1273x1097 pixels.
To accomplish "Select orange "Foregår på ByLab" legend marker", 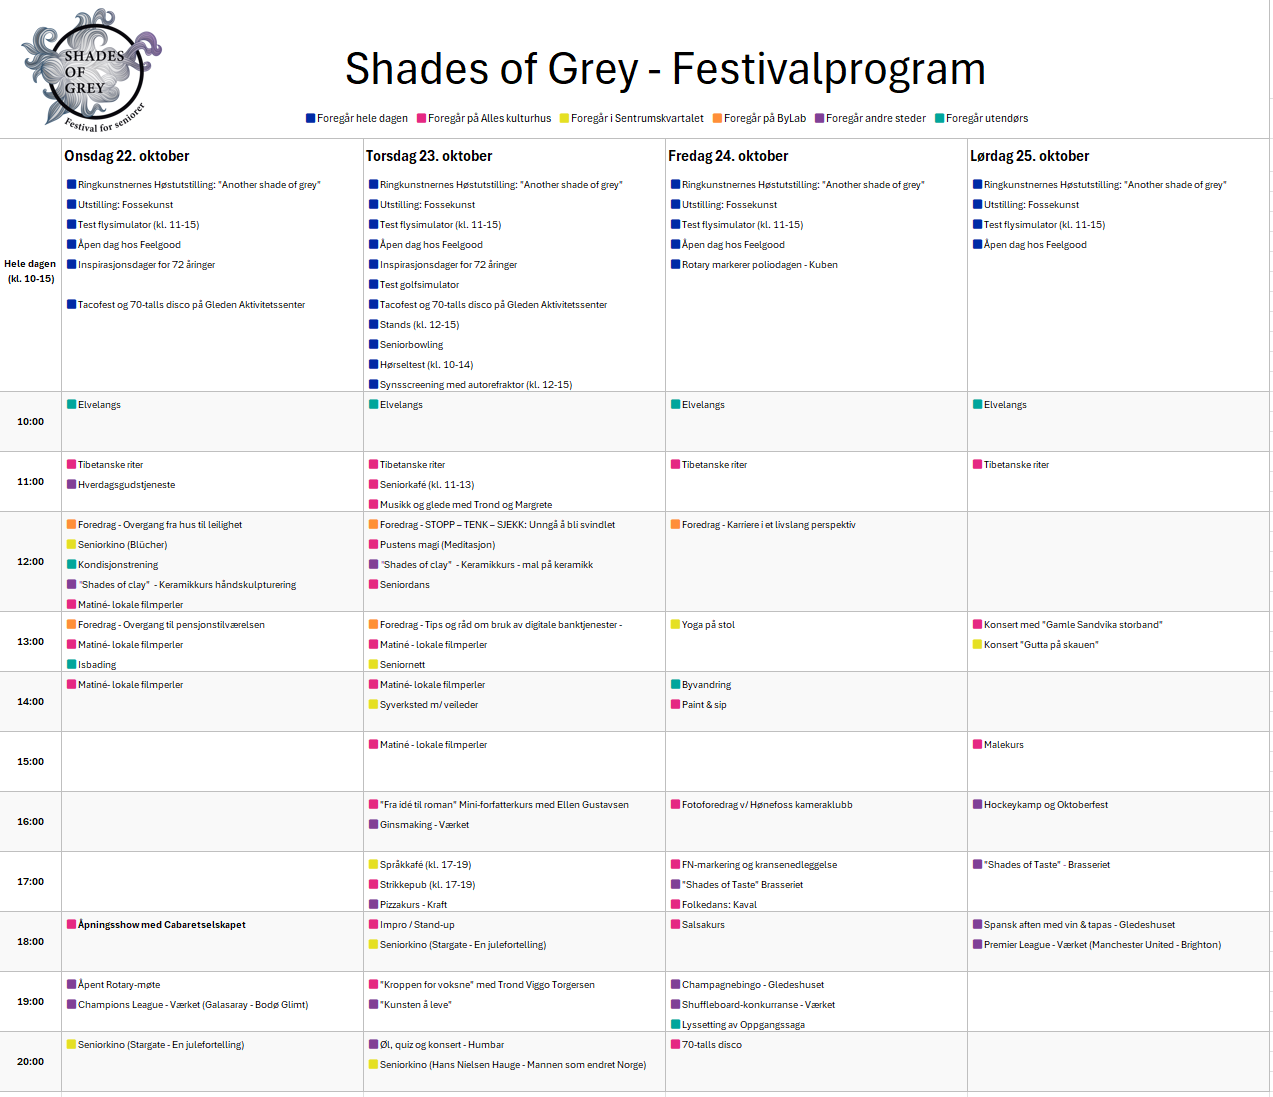I will click(x=717, y=118).
